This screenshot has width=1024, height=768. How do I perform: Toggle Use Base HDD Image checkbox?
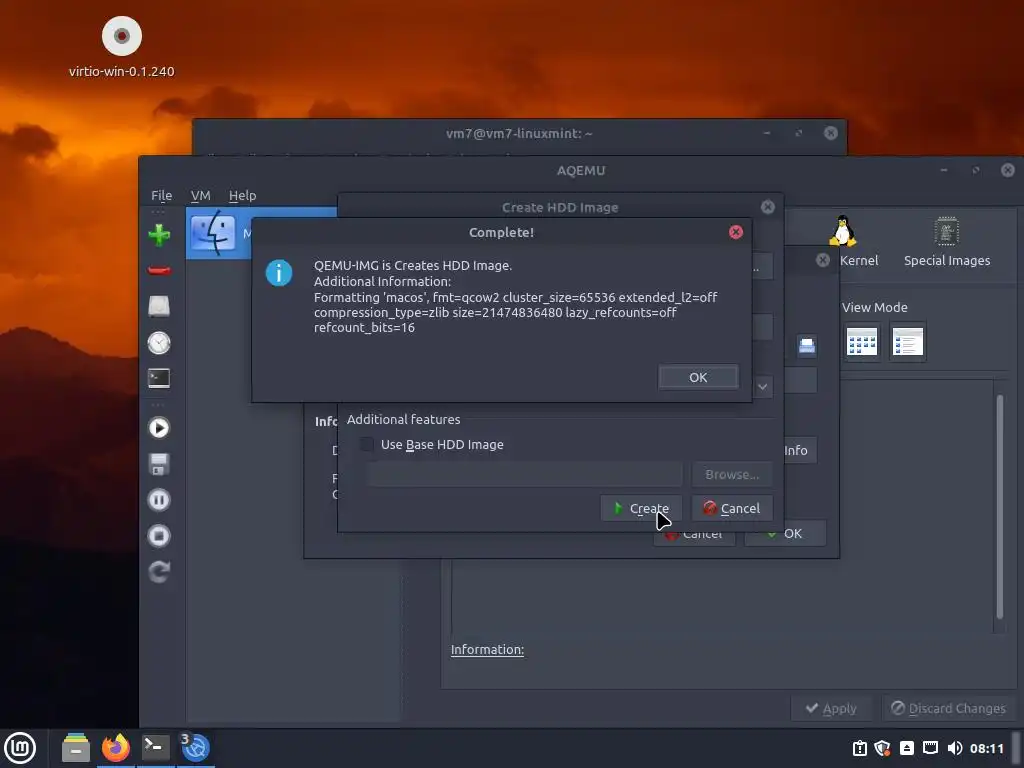pos(368,444)
